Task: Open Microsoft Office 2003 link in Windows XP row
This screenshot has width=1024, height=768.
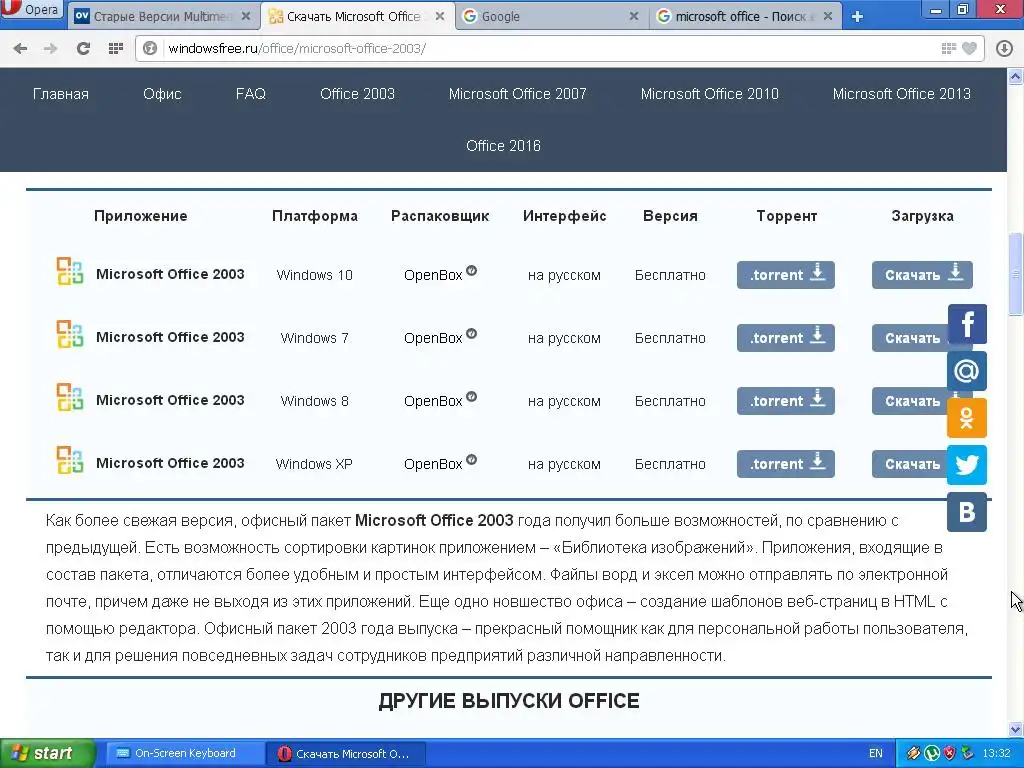Action: tap(170, 463)
